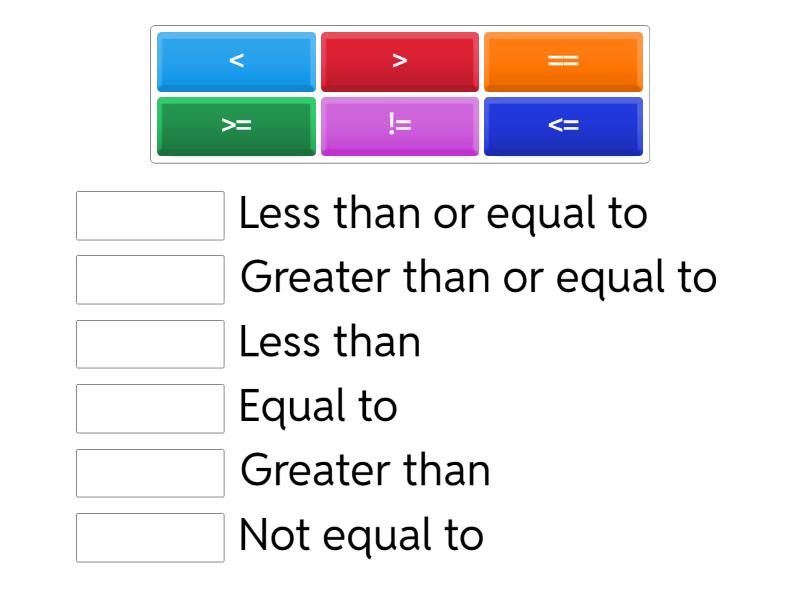Screen dimensions: 800x600
Task: Click the 'Greater than' definition label
Action: pos(366,471)
